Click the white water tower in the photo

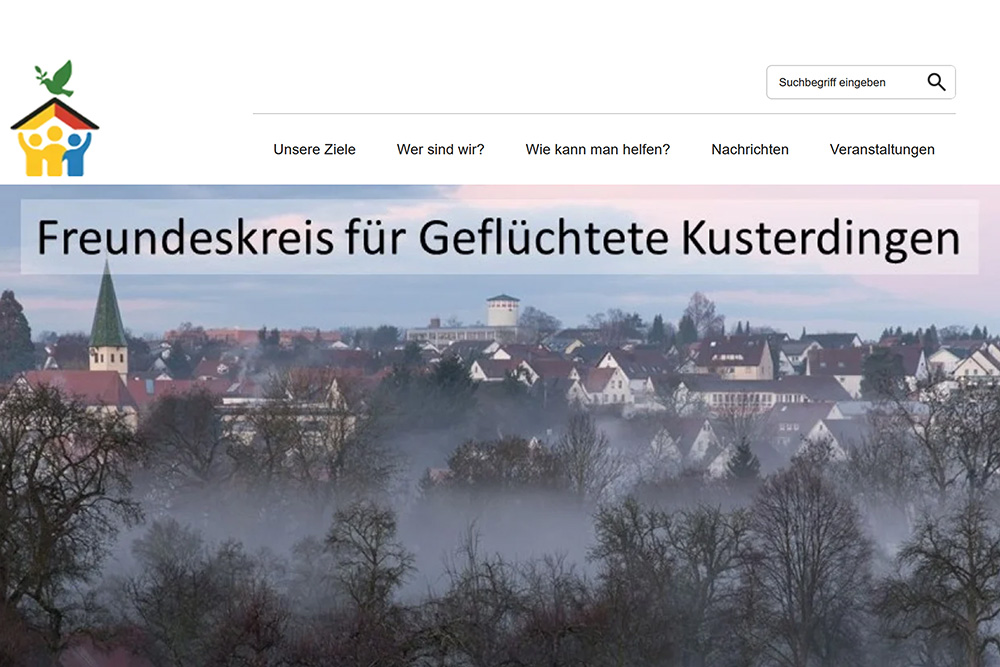(503, 312)
